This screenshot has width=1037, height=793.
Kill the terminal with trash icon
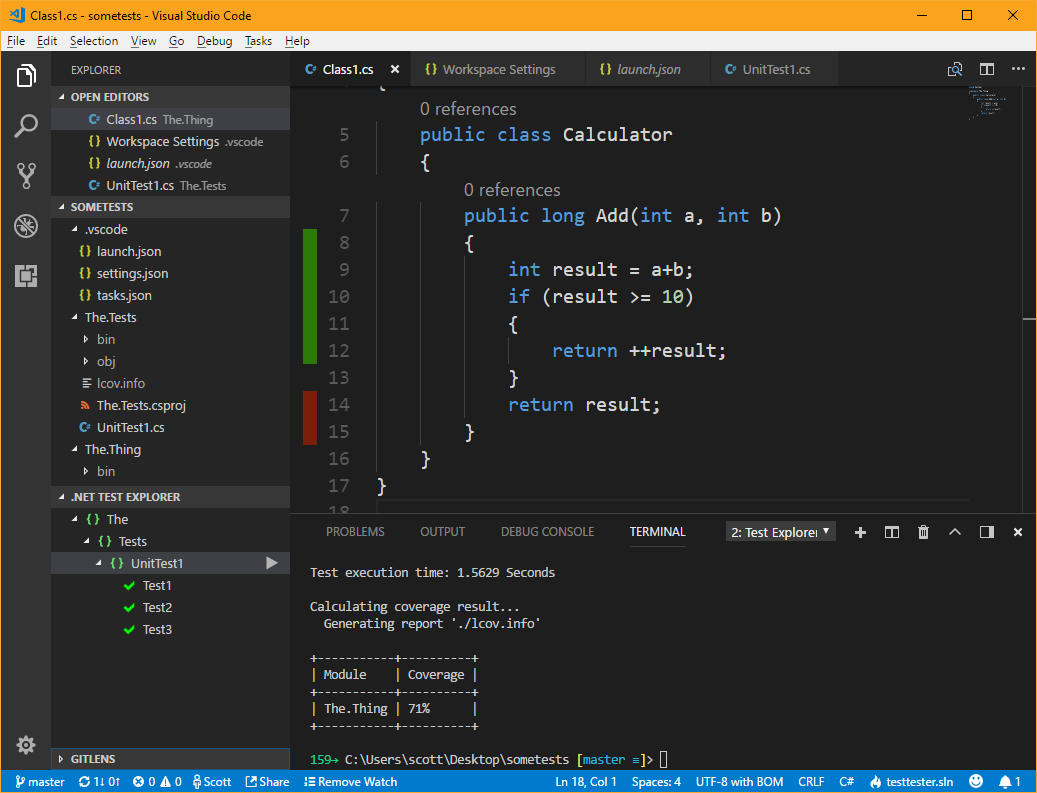pos(923,532)
